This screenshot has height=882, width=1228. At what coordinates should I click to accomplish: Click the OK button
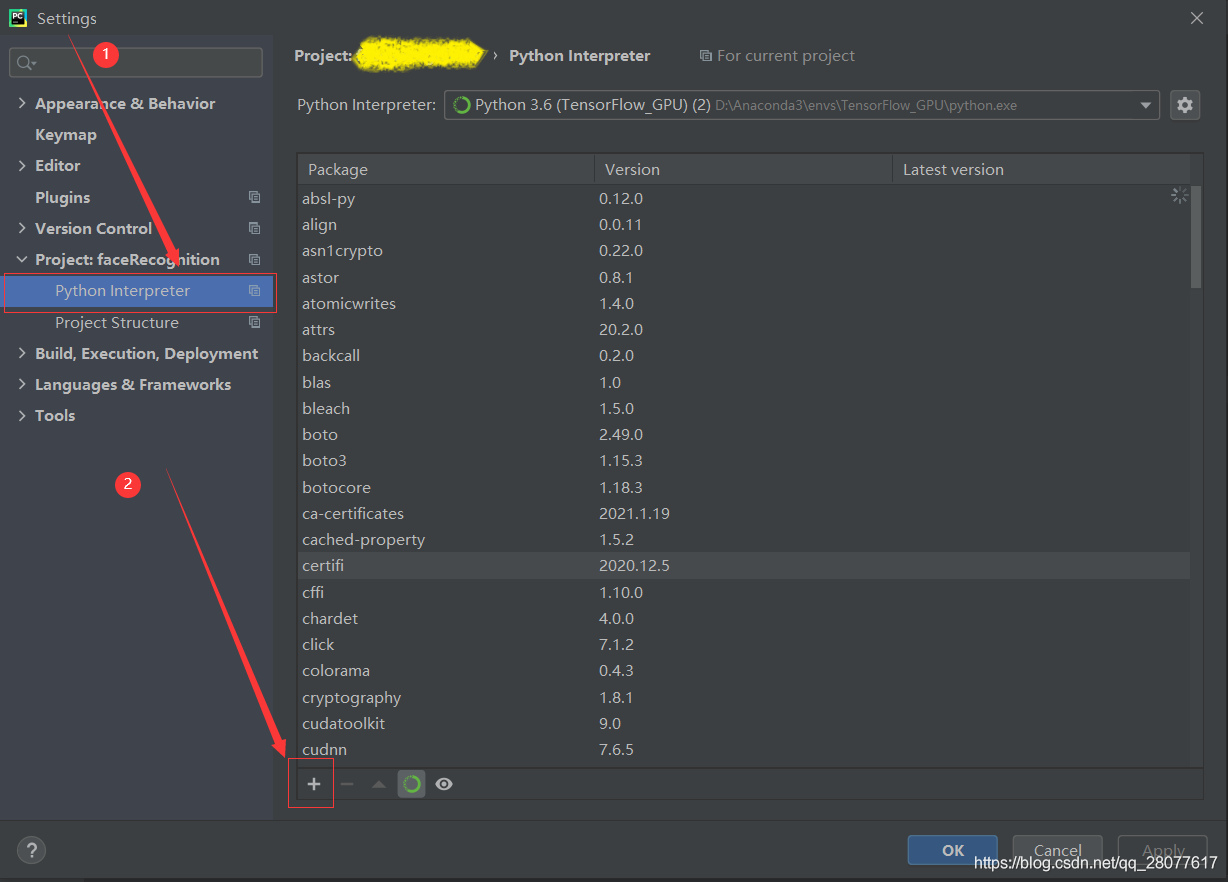pos(953,850)
